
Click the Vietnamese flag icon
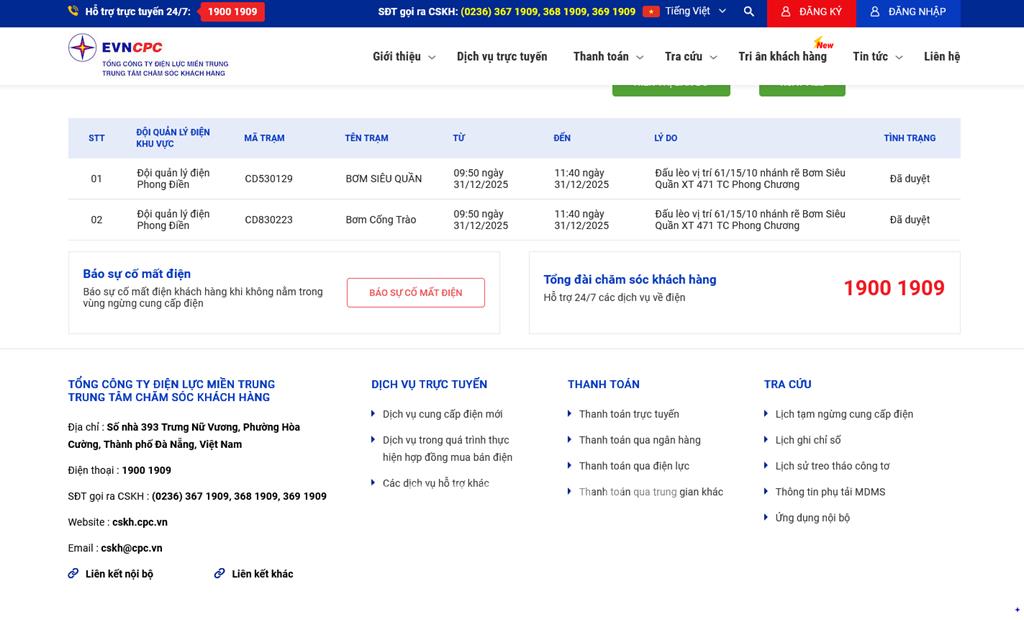pos(651,12)
